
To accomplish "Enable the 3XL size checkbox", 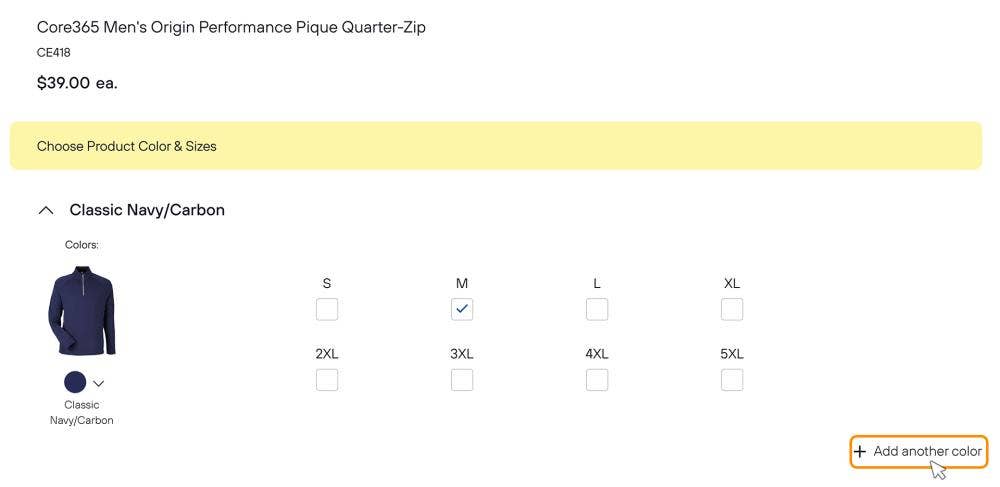I will 462,381.
